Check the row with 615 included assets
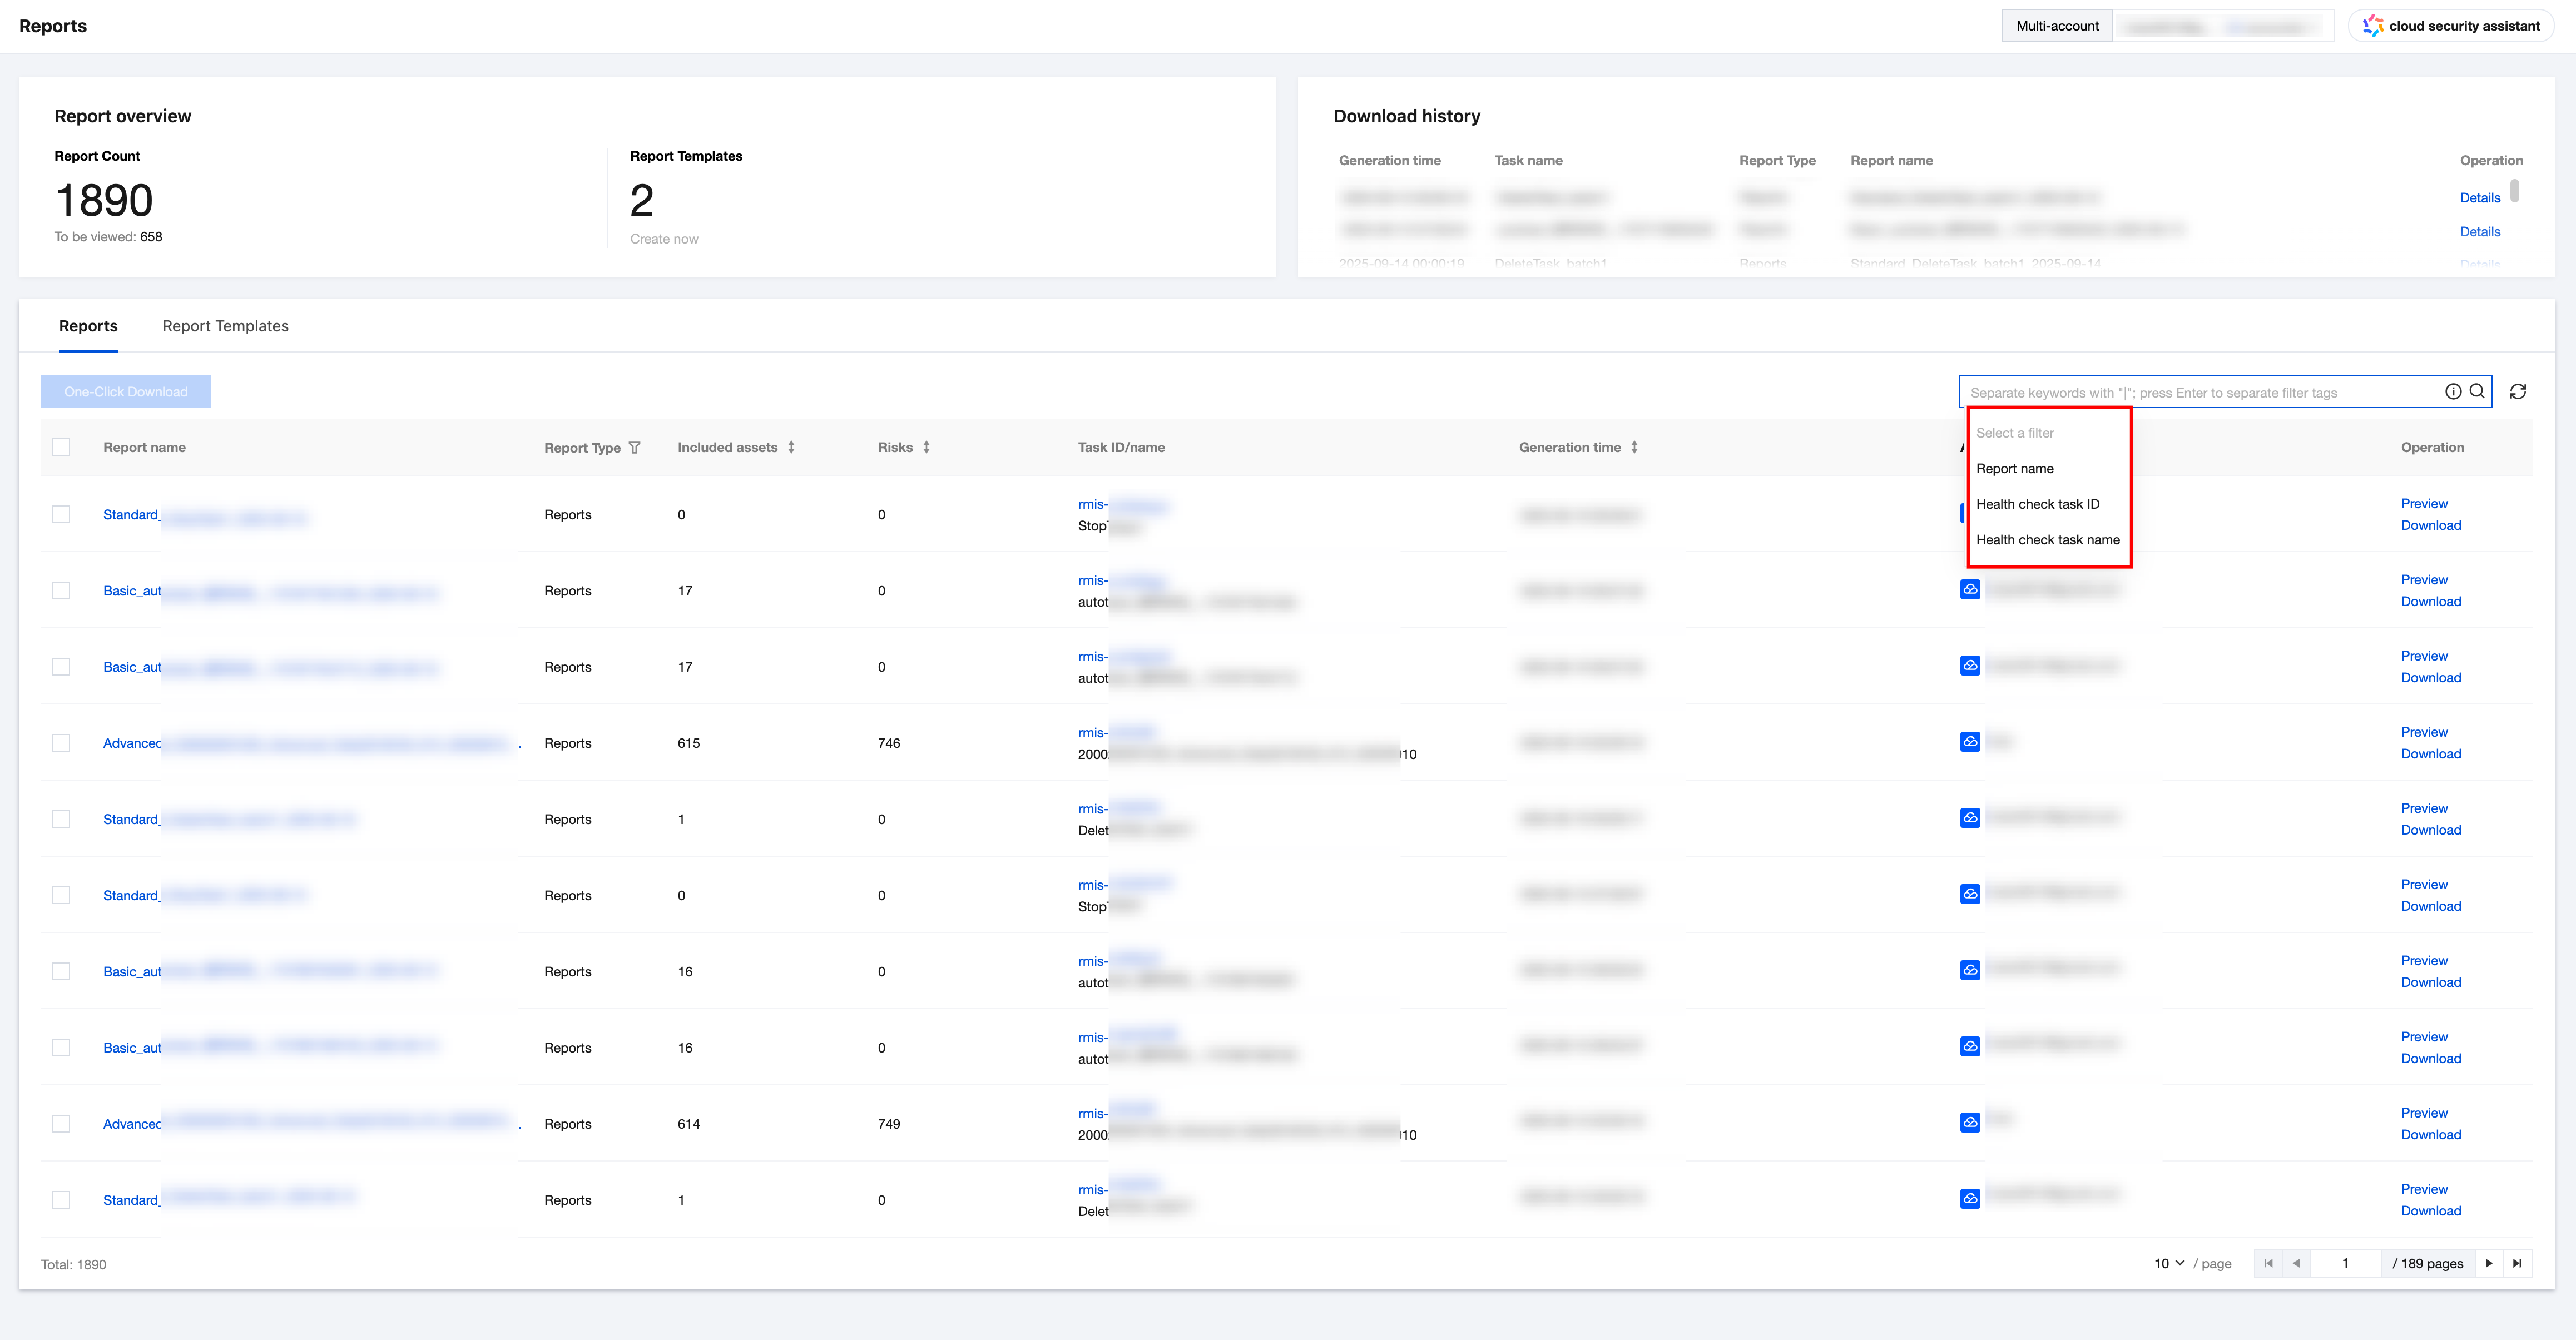This screenshot has width=2576, height=1340. point(61,743)
